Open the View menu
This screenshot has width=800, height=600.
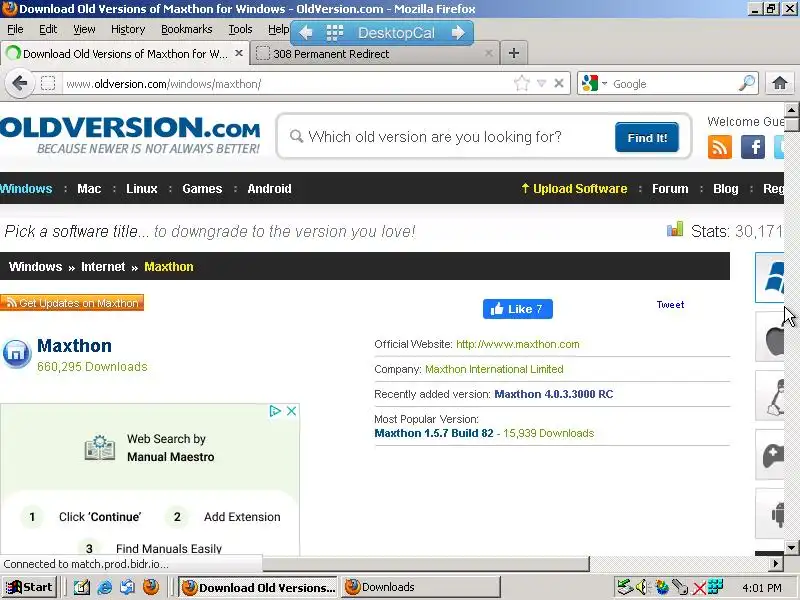tap(84, 29)
